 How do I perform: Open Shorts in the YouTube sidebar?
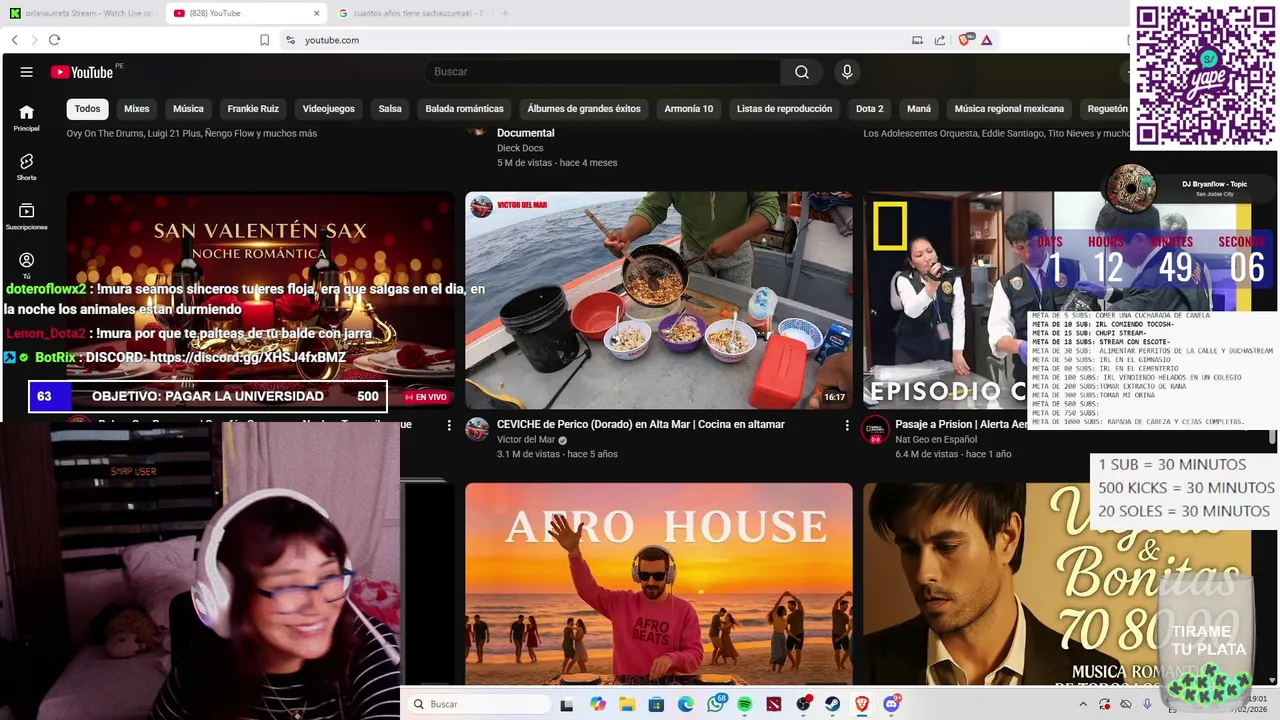point(27,167)
